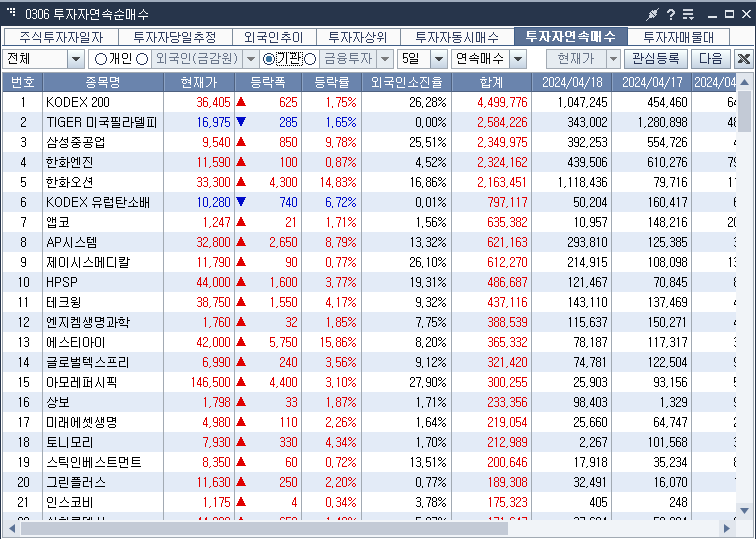Switch to 투자자당일추정 tab
The image size is (756, 539).
tap(175, 37)
